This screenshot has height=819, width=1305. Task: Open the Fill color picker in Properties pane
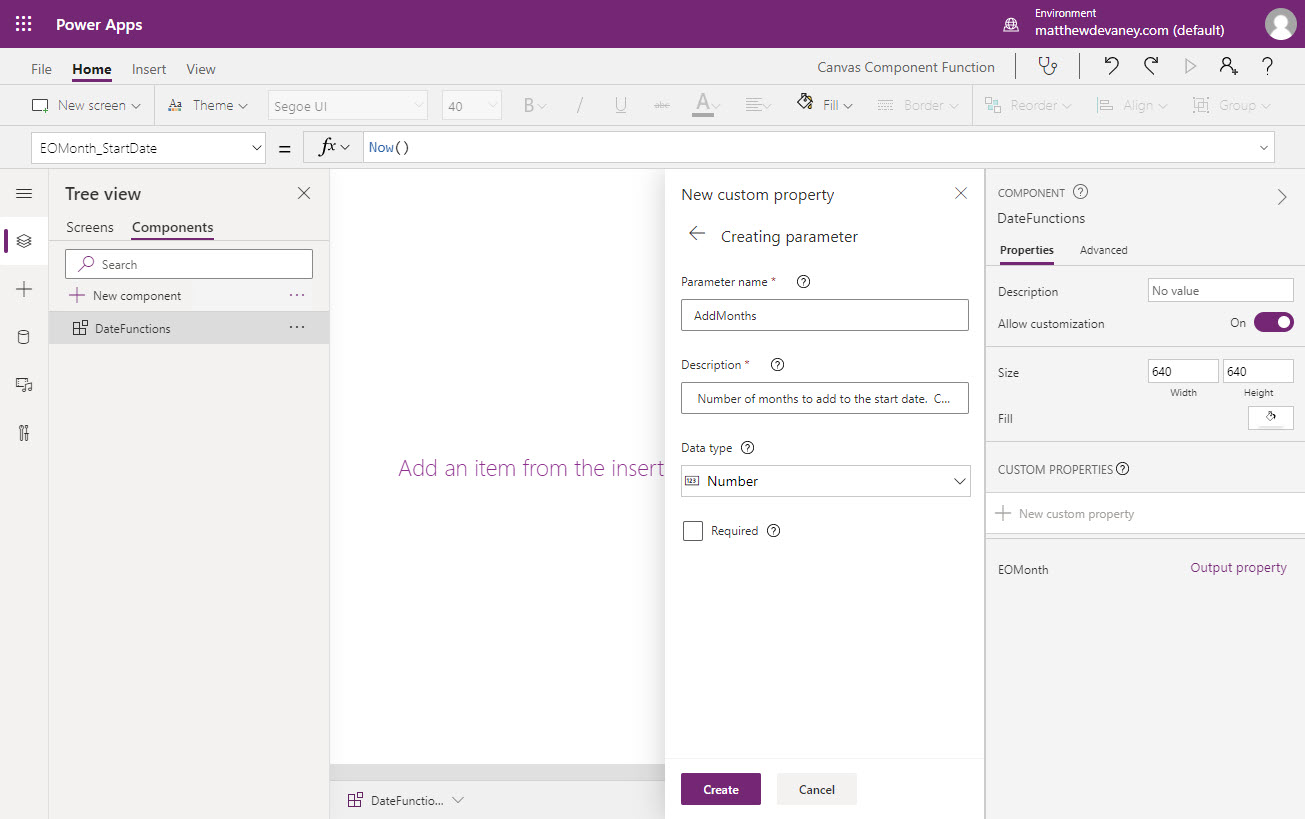pyautogui.click(x=1270, y=417)
